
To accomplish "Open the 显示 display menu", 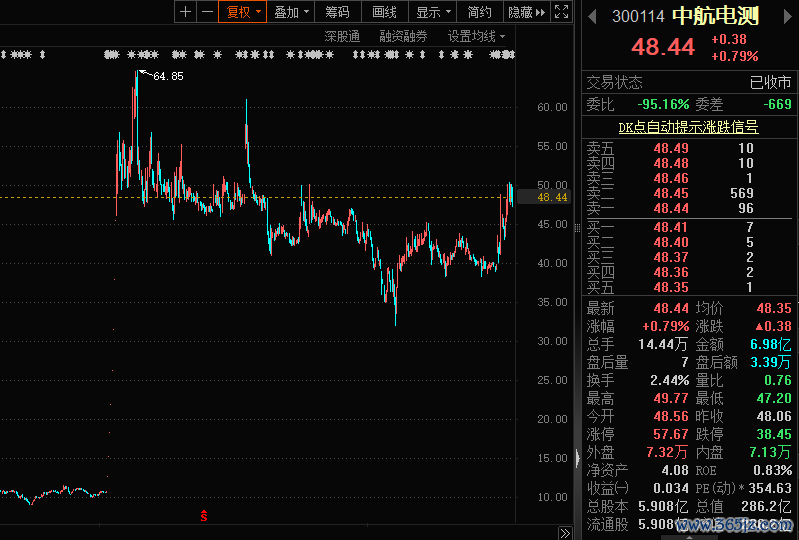I will click(x=433, y=12).
